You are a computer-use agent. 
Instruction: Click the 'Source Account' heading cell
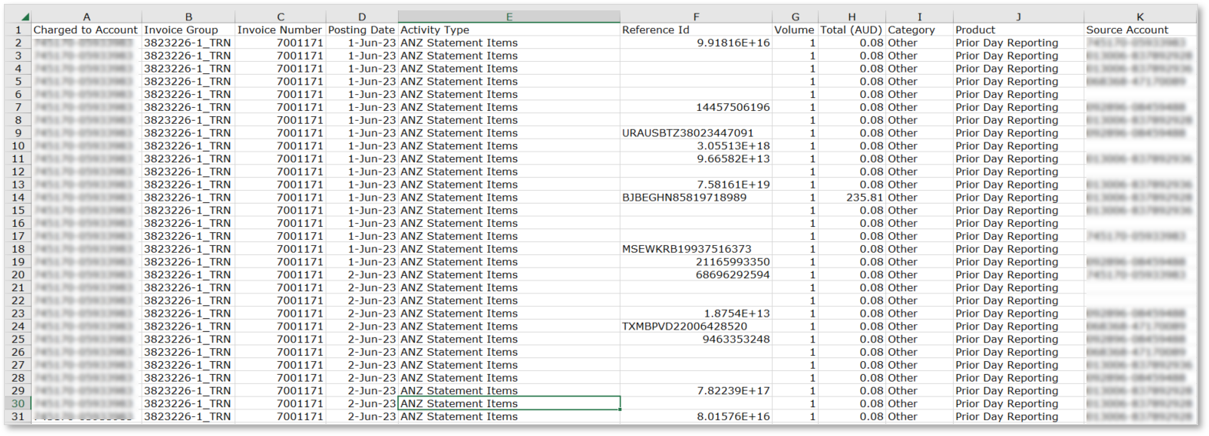(x=1139, y=30)
